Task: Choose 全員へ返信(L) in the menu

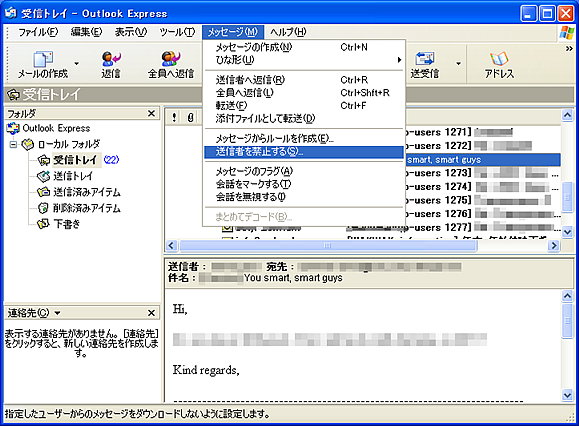Action: click(x=304, y=93)
